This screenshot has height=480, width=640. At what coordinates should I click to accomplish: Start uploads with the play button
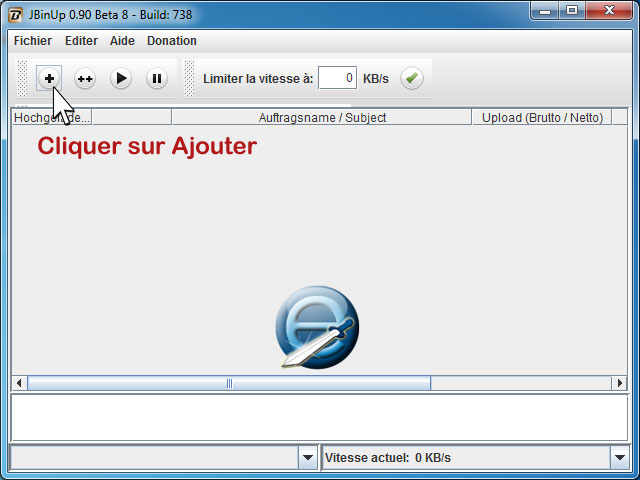(121, 78)
